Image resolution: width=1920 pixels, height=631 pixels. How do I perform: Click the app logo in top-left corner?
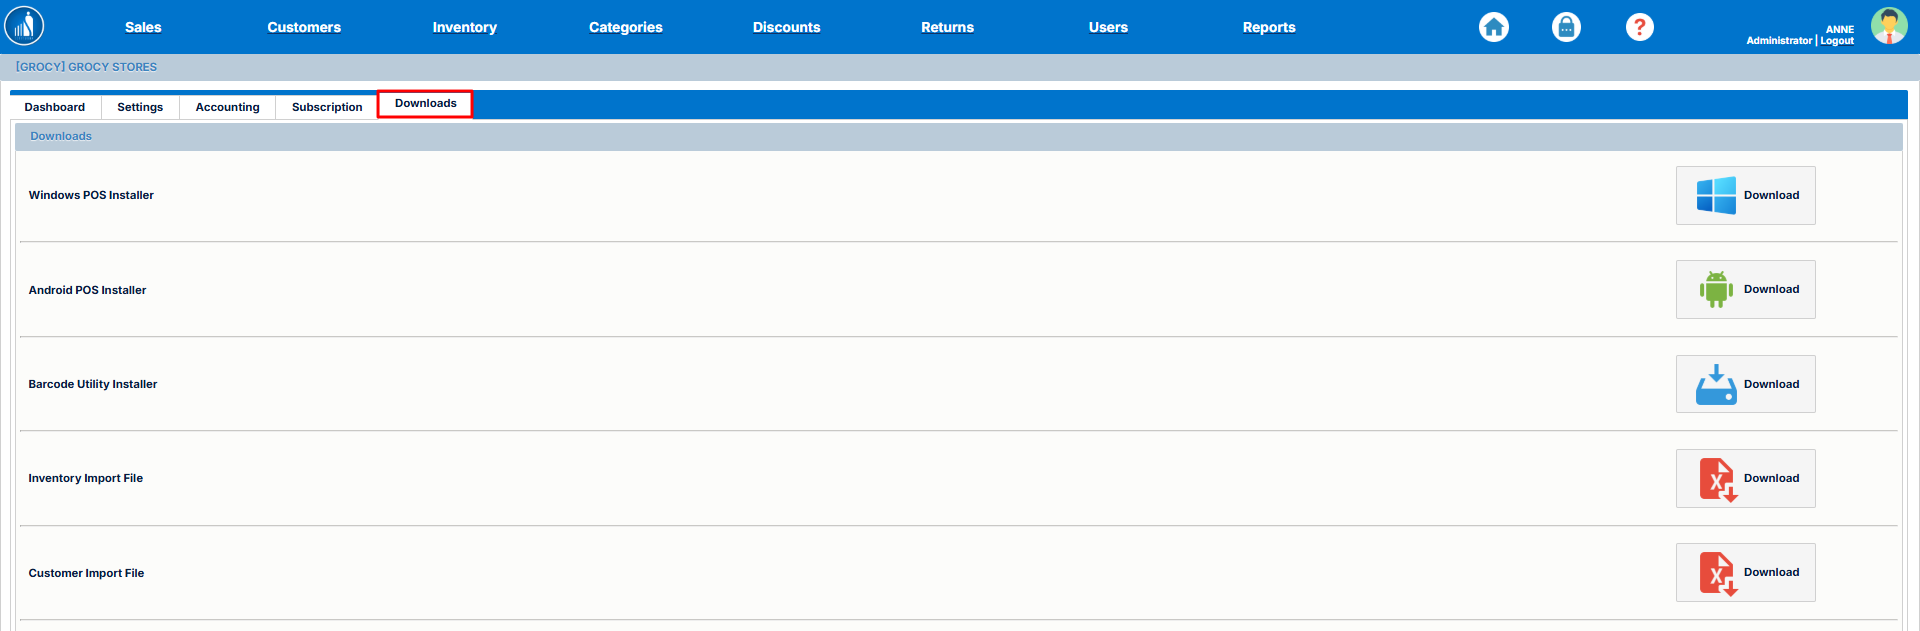24,26
